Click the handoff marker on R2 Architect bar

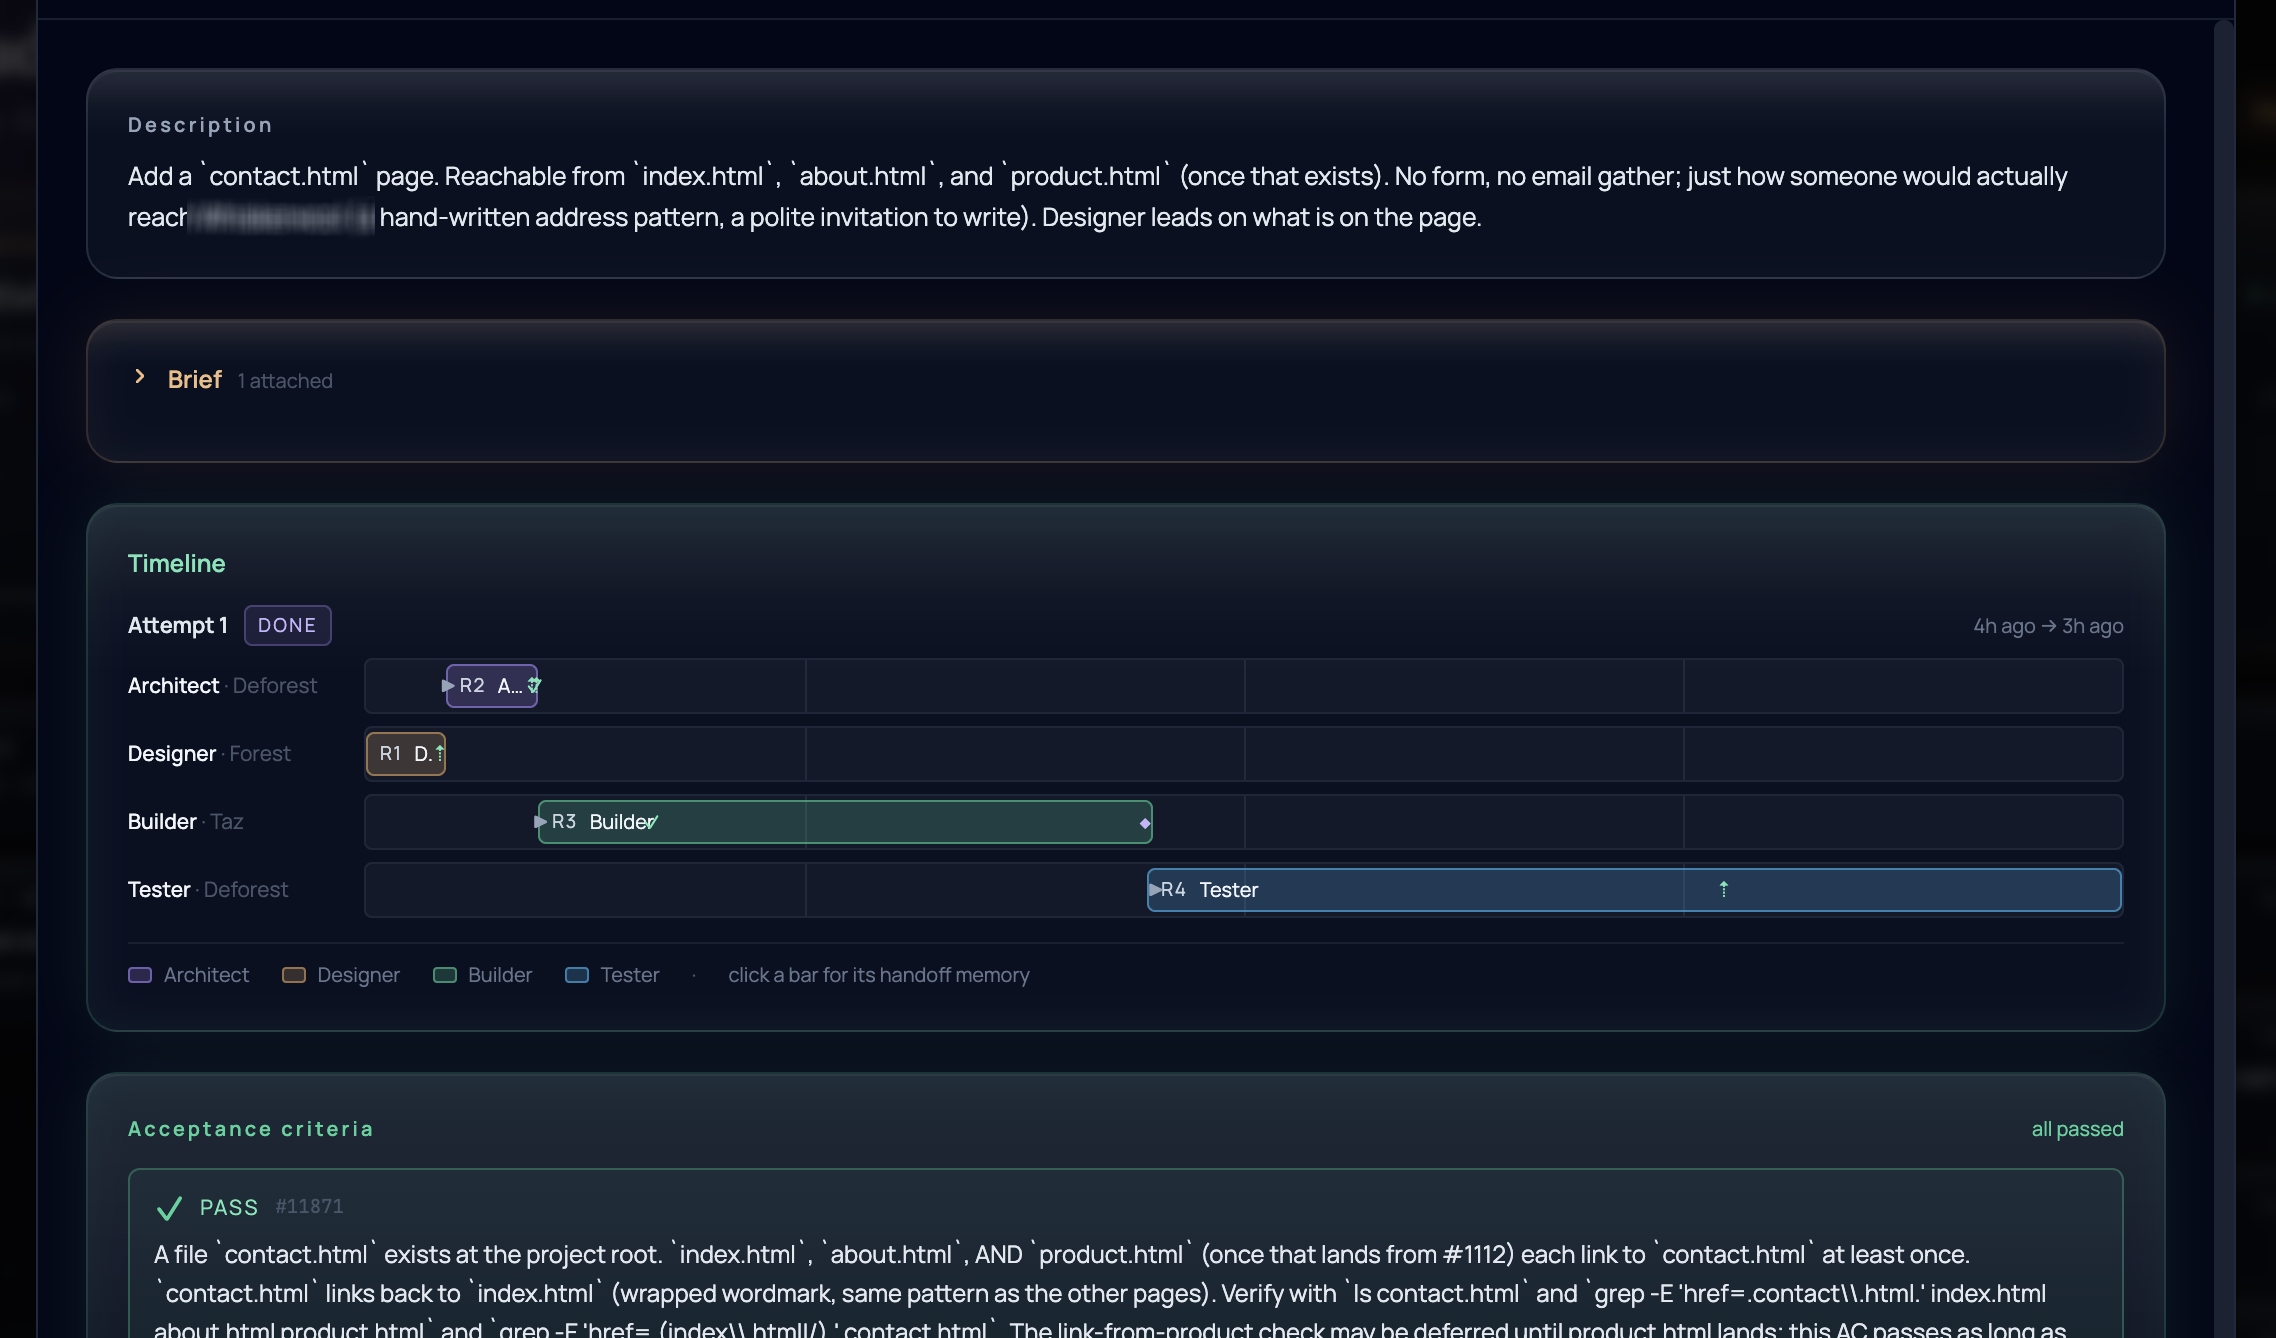[534, 685]
